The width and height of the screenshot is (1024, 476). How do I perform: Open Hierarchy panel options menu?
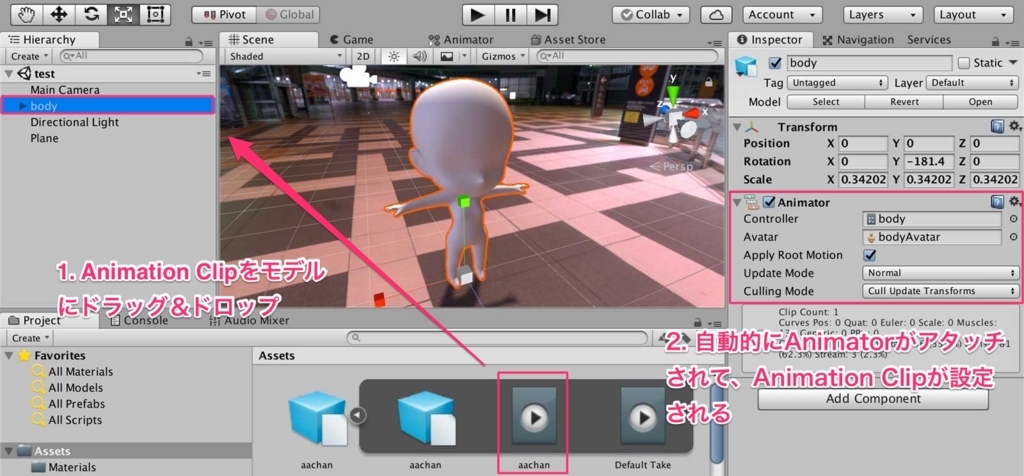206,42
